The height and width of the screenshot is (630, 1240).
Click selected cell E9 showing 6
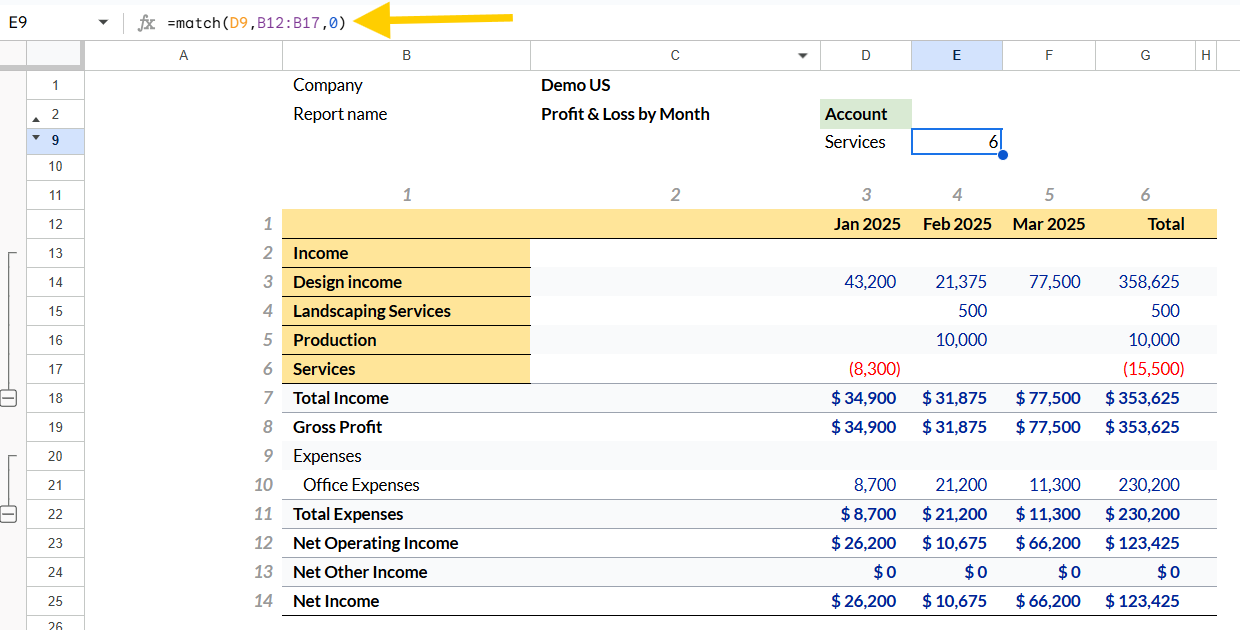[957, 142]
